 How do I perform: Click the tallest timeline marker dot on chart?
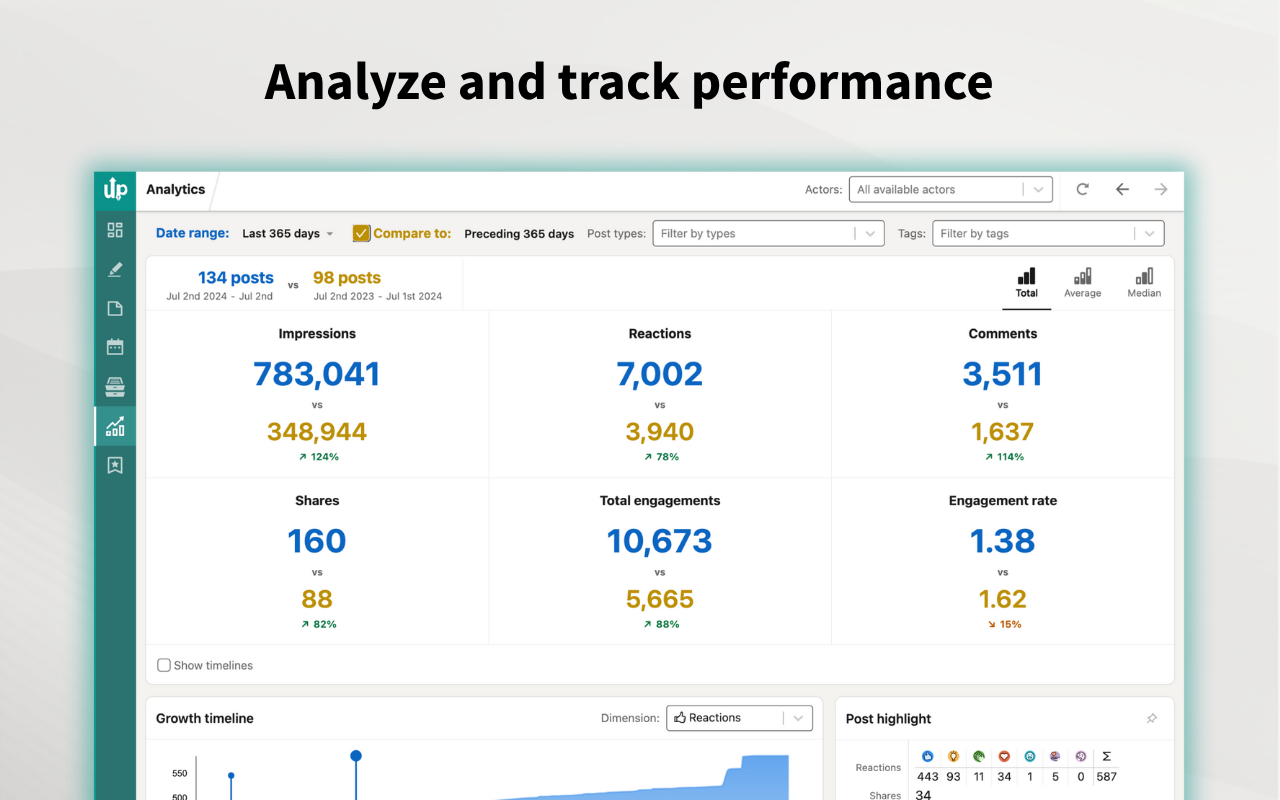(x=356, y=756)
